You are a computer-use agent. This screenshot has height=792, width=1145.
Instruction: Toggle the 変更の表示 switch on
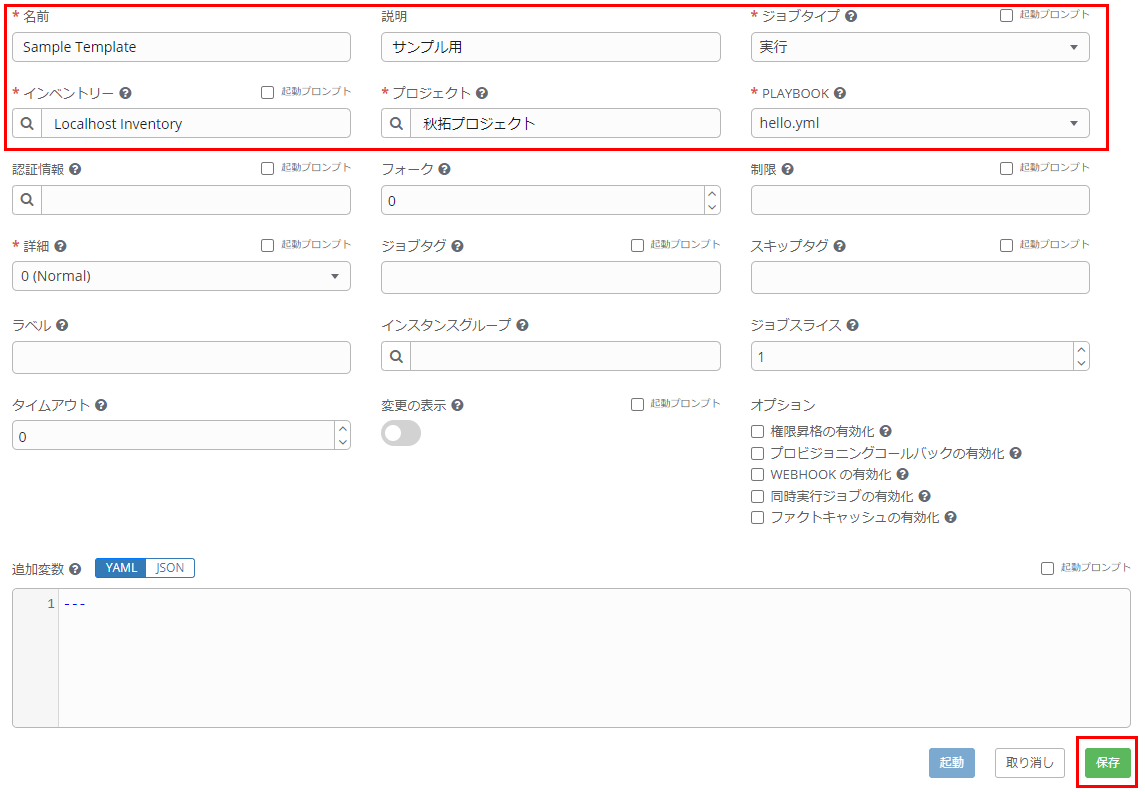(400, 432)
